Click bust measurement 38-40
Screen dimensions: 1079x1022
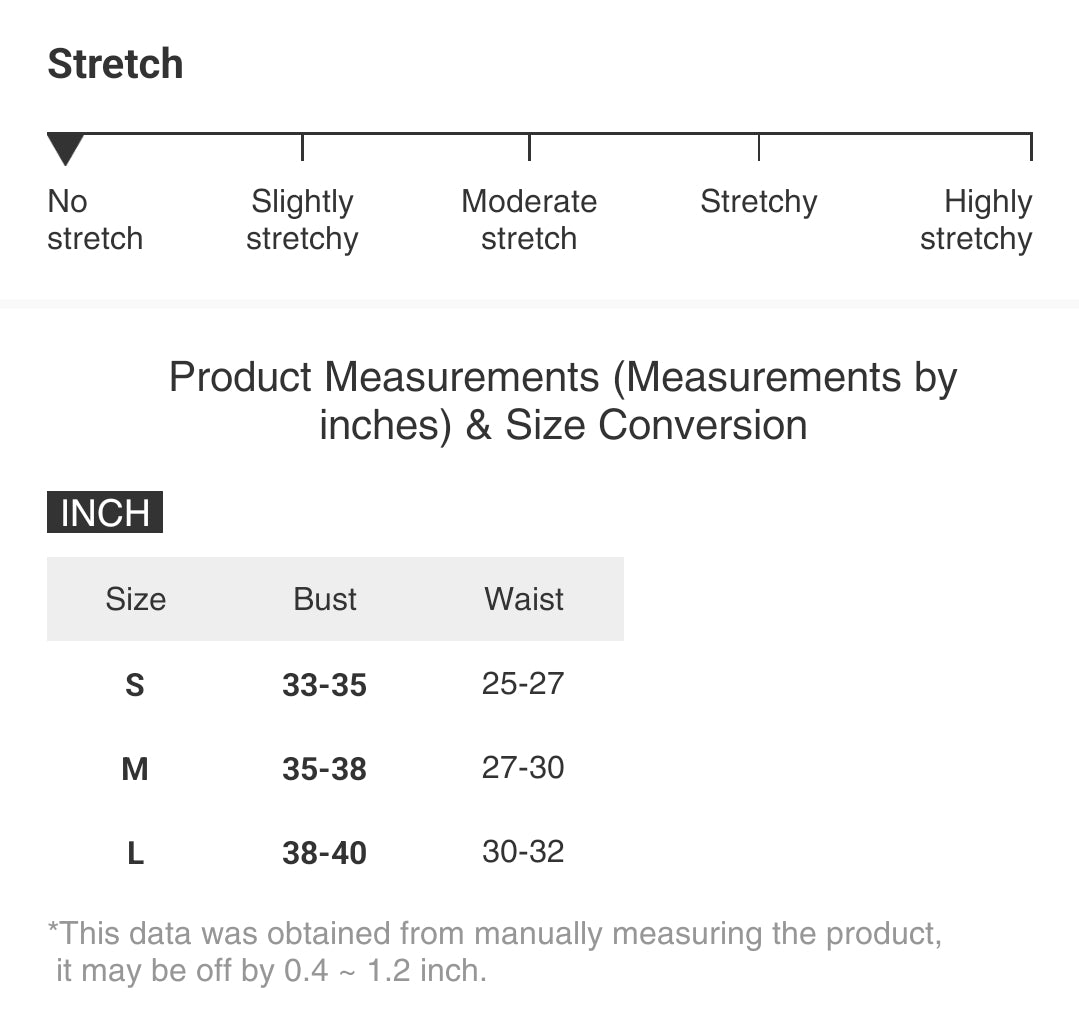pos(324,853)
